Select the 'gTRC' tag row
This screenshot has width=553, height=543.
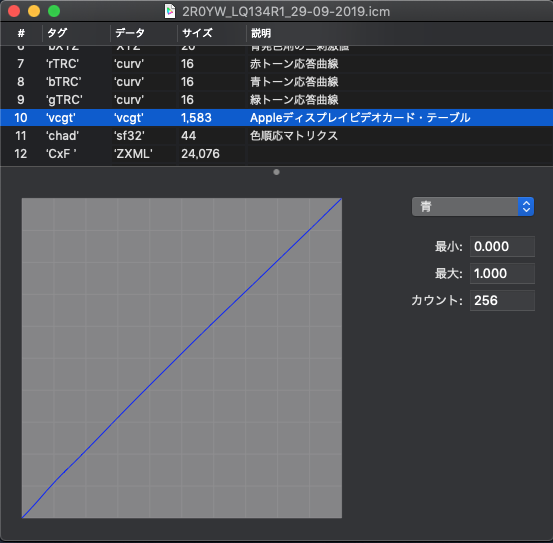coord(276,100)
